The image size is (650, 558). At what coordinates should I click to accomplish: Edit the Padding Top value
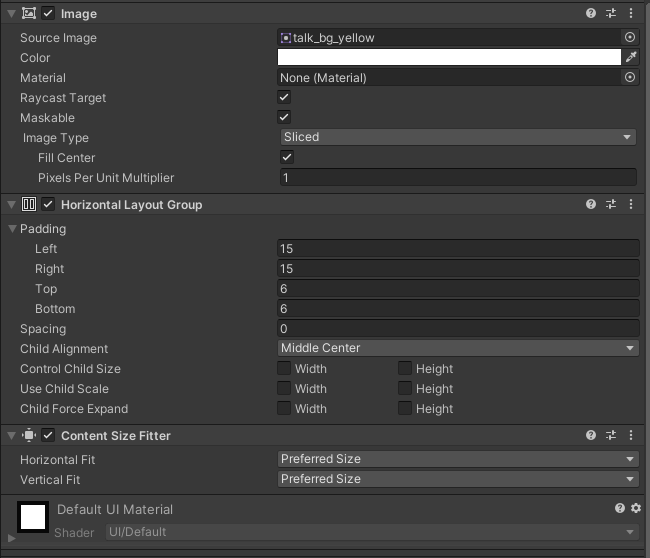tap(458, 289)
